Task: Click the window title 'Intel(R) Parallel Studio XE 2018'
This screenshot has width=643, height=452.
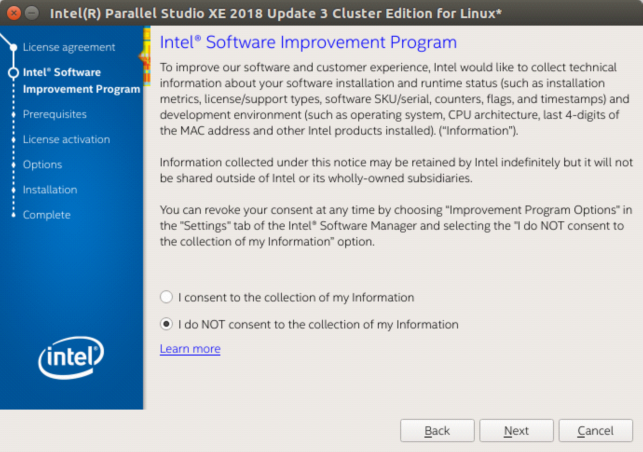Action: pyautogui.click(x=276, y=13)
